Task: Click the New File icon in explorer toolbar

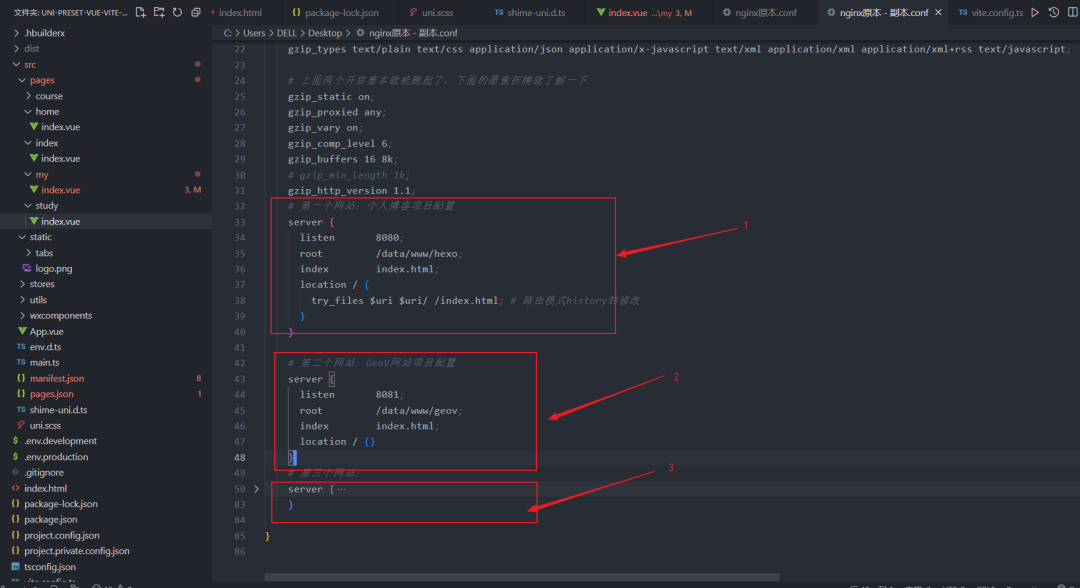Action: (x=141, y=12)
